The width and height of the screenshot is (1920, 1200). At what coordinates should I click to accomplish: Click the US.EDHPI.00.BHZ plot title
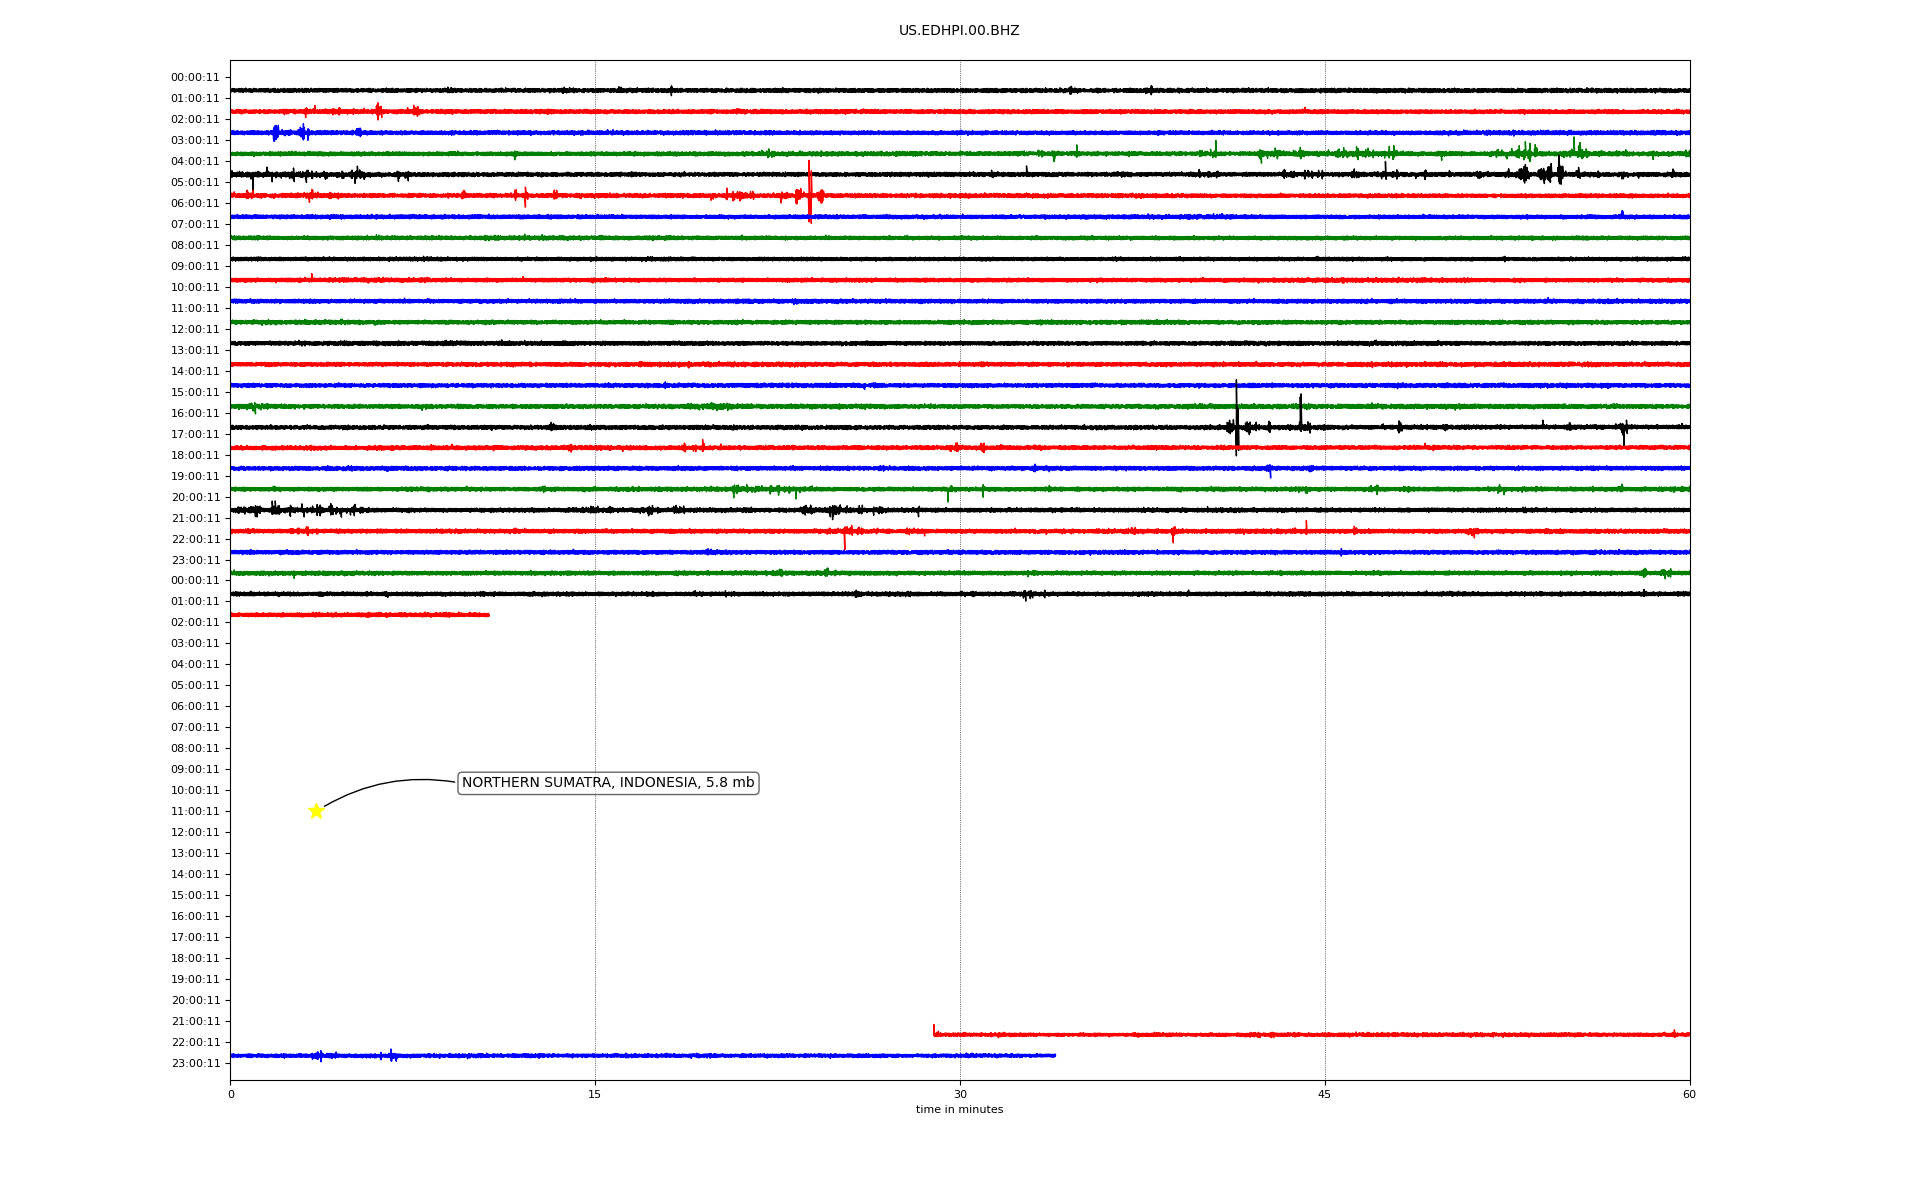click(958, 31)
